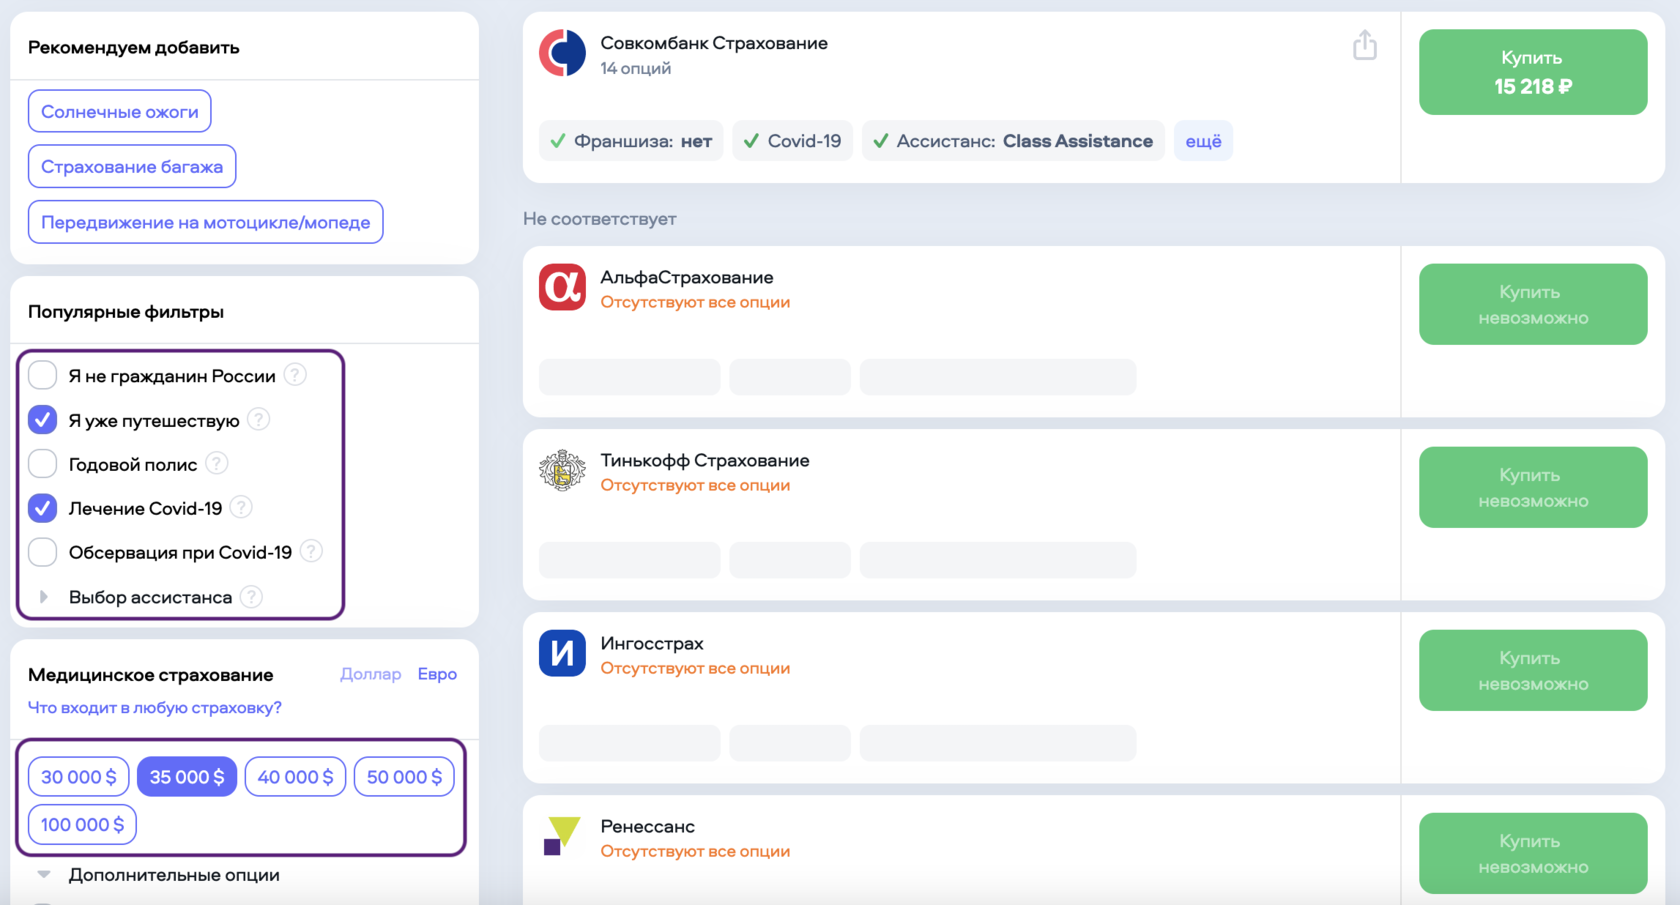Buy Совкомбанк policy for 15 218 ₽
The image size is (1680, 905).
(x=1533, y=72)
